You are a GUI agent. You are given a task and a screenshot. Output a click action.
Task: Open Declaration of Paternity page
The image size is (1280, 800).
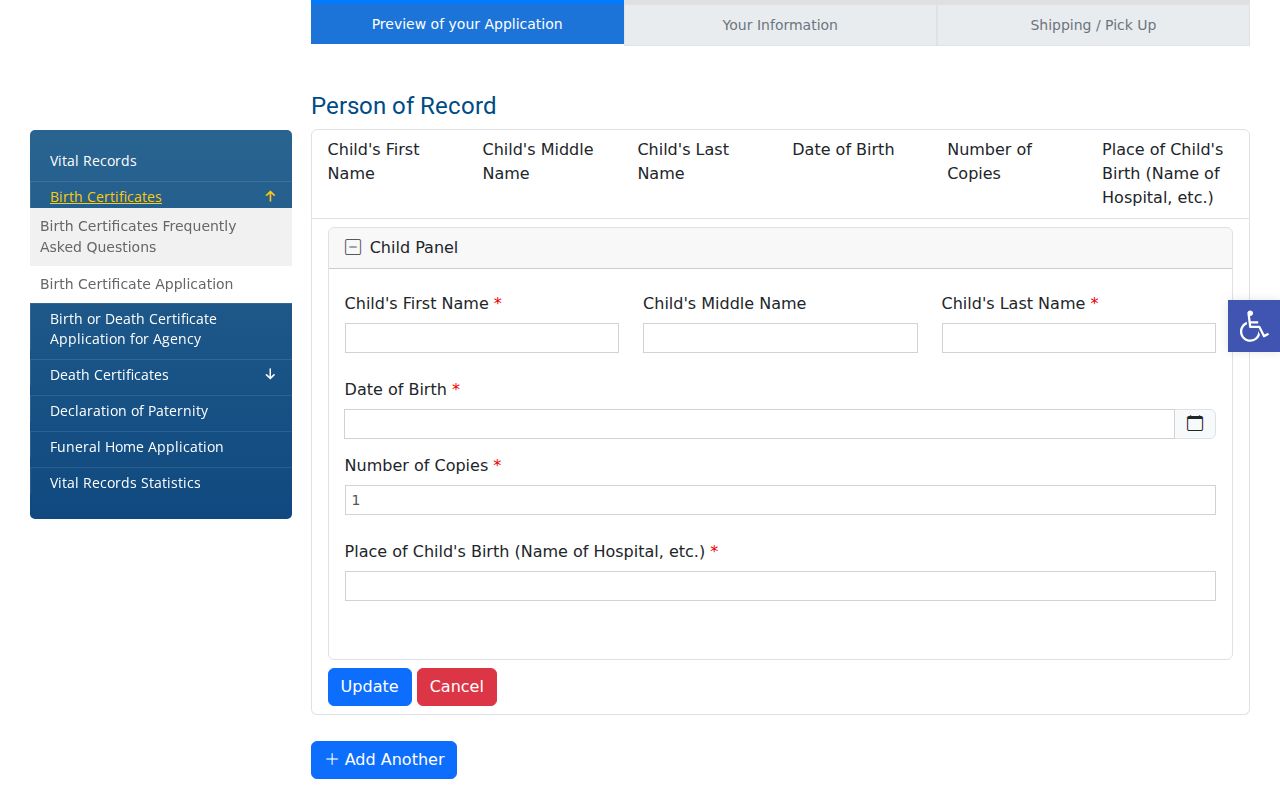click(x=129, y=411)
